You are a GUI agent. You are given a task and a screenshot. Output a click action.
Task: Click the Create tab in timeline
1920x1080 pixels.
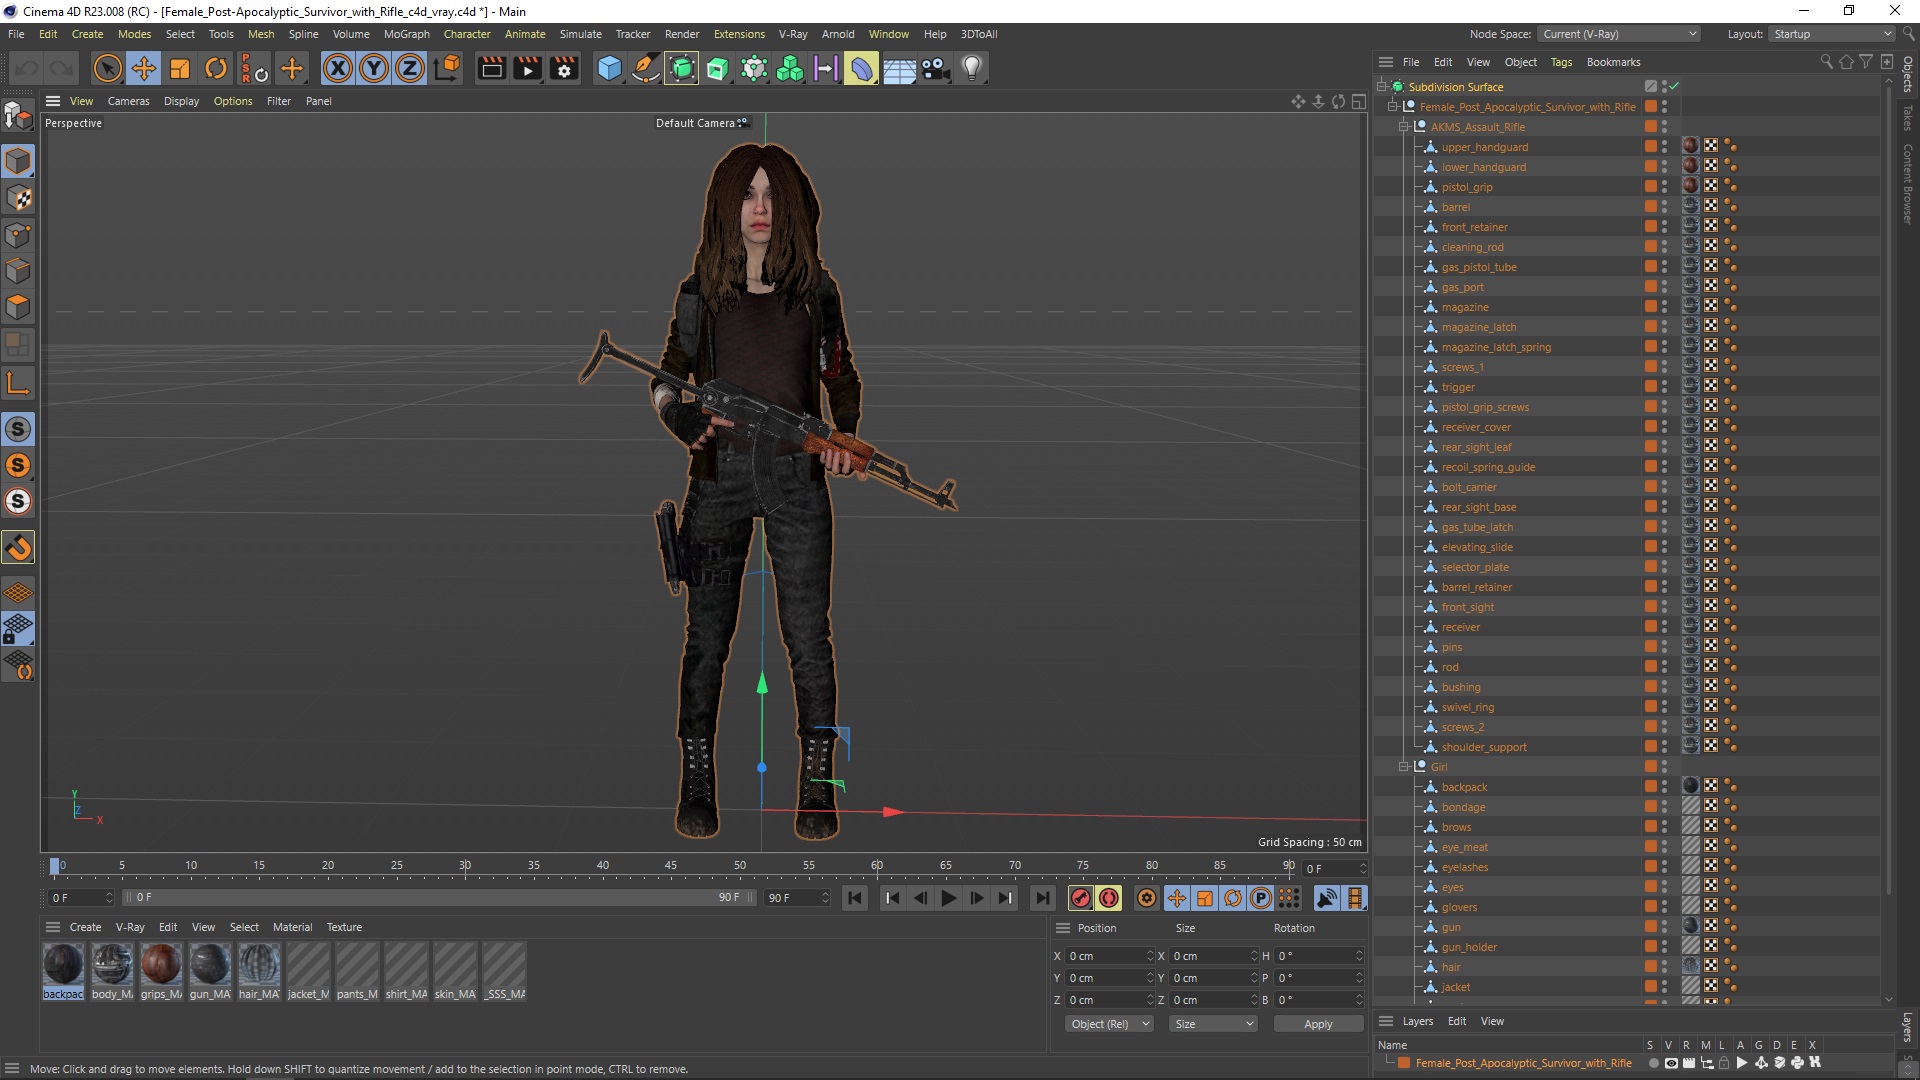click(x=84, y=926)
